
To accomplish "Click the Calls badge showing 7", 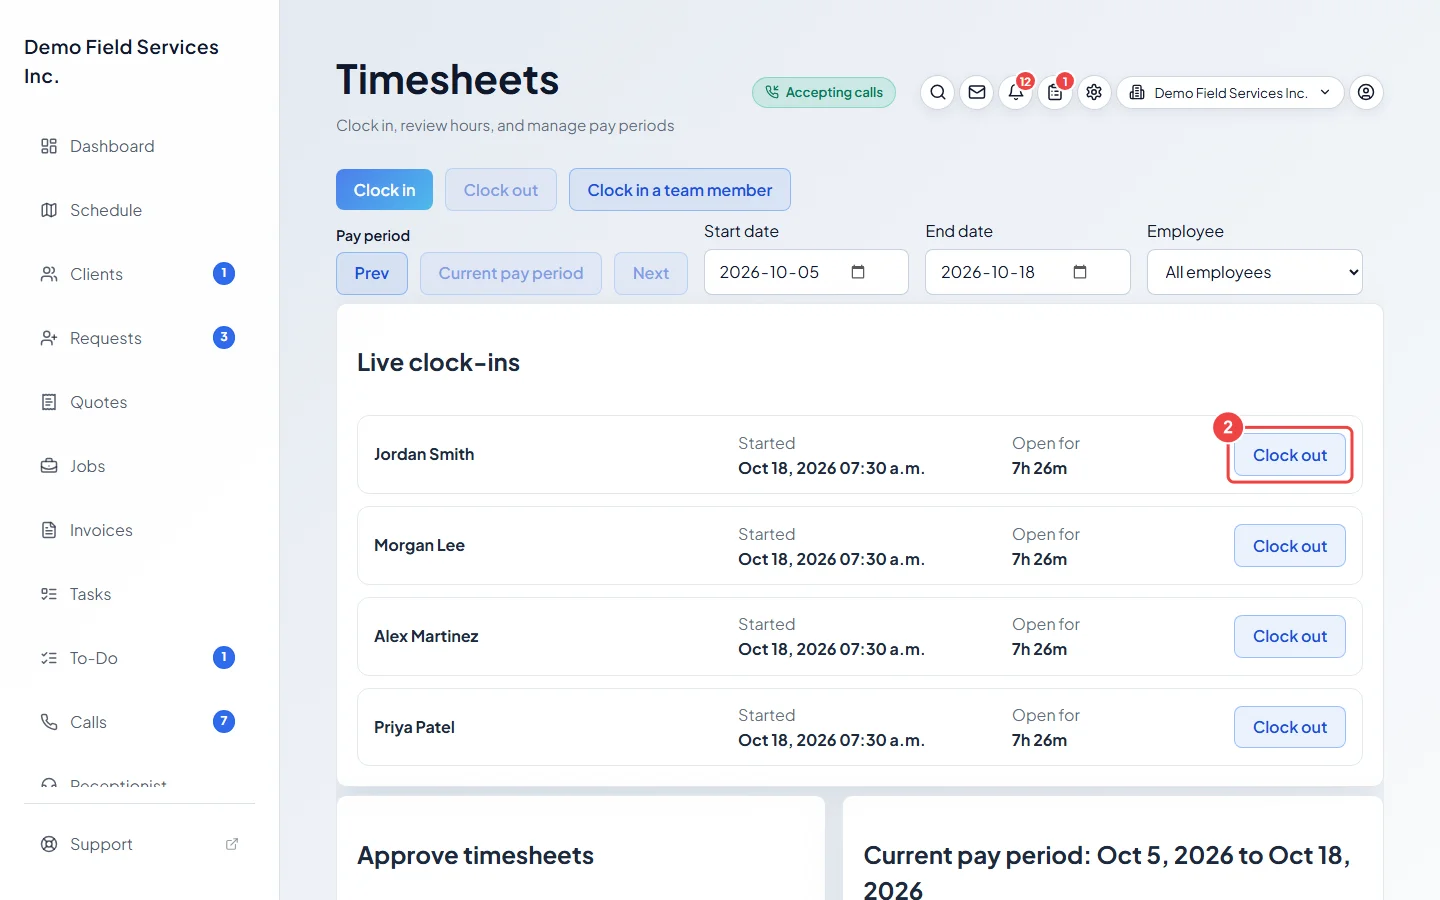I will pyautogui.click(x=224, y=721).
